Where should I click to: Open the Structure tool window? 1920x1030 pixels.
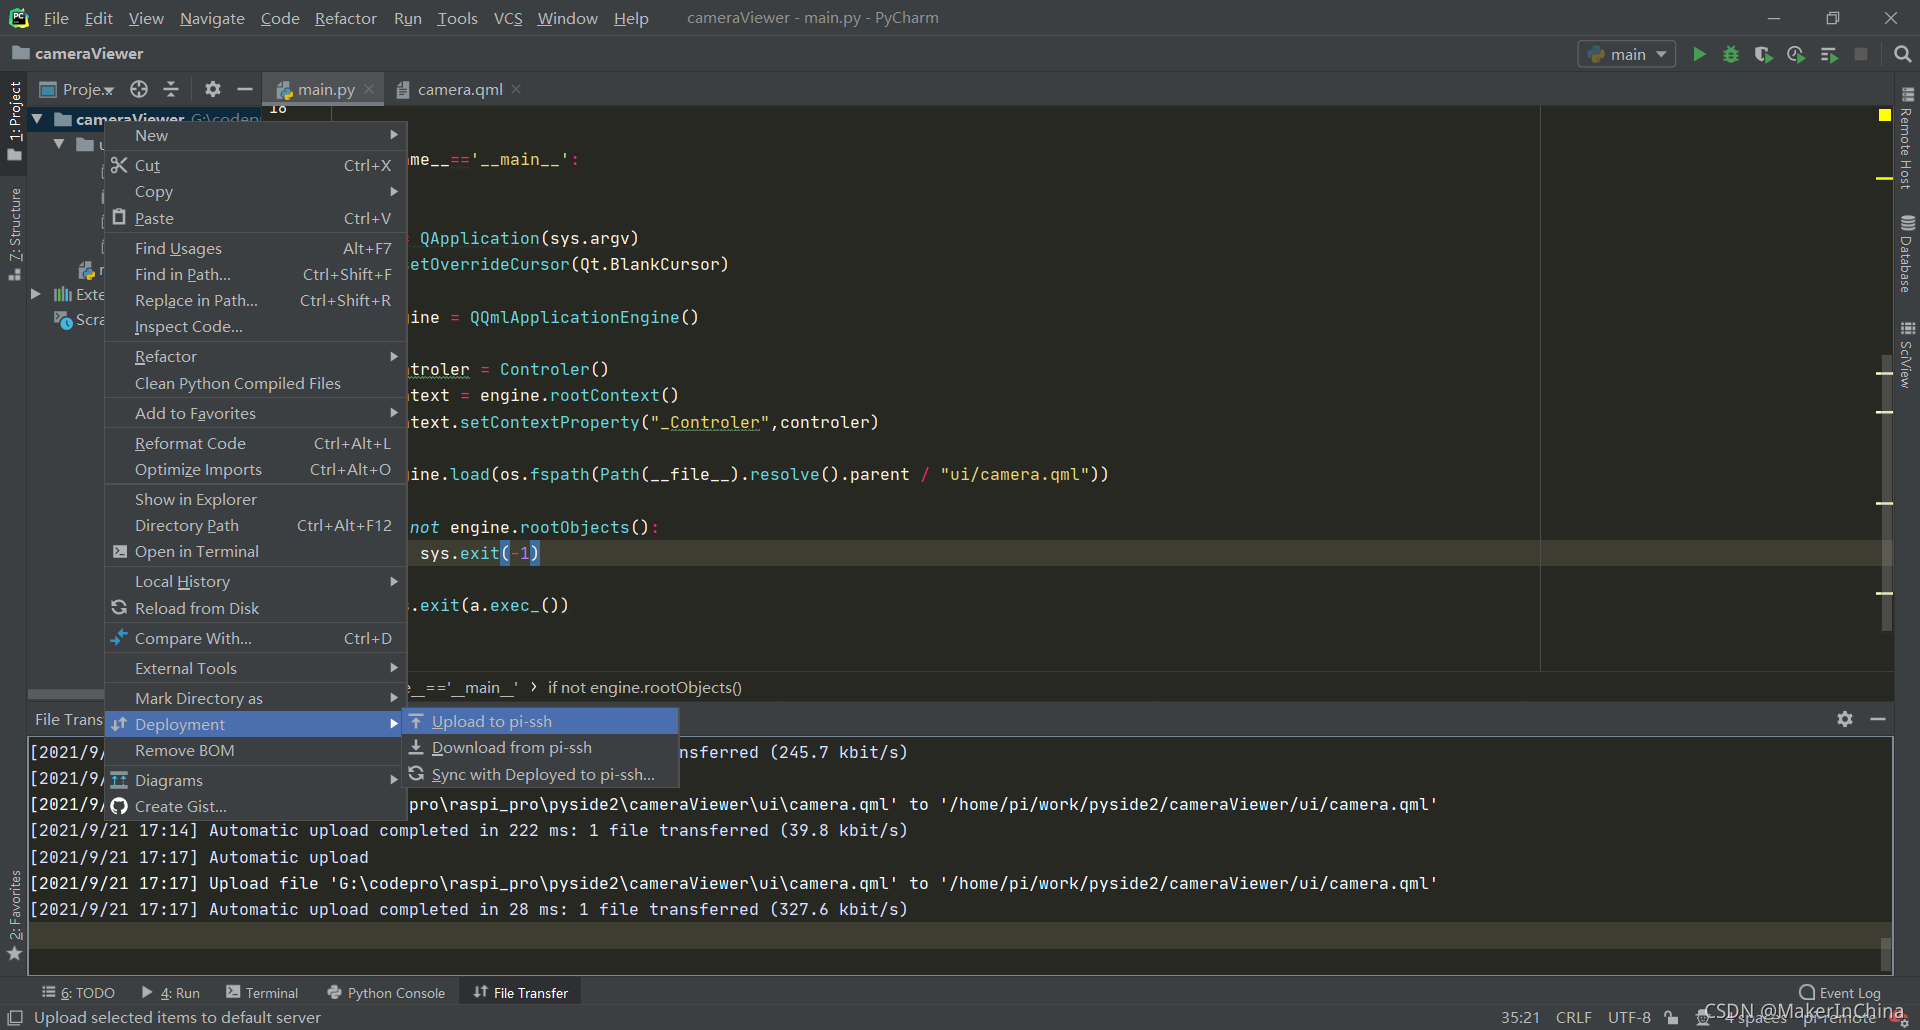[x=15, y=235]
